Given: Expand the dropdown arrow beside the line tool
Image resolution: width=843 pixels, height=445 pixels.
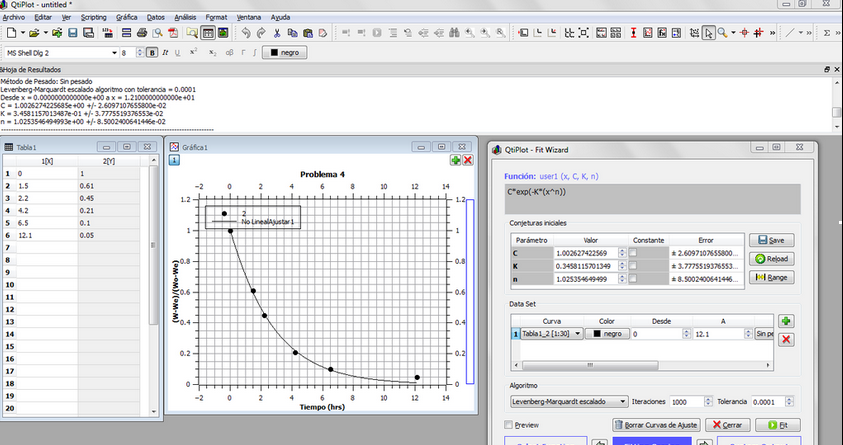Looking at the screenshot, I should coord(800,33).
